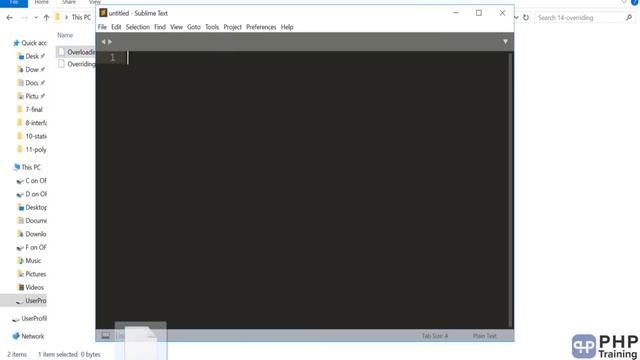Open recent locations dropdown in File Explorer
This screenshot has width=640, height=360.
pyautogui.click(x=36, y=18)
